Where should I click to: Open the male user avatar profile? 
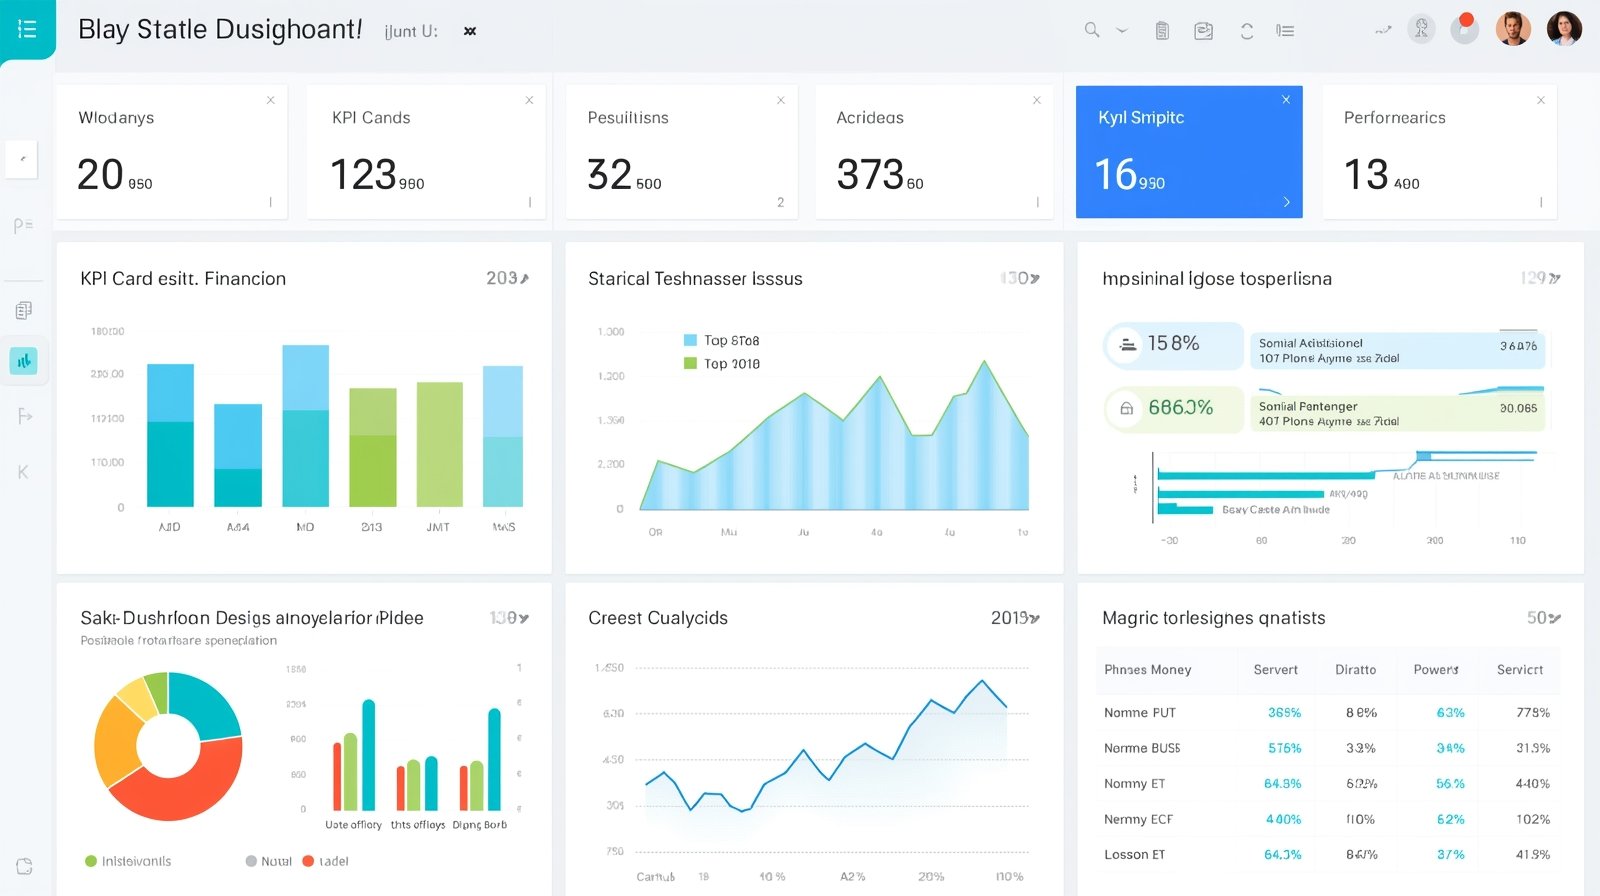(1512, 29)
